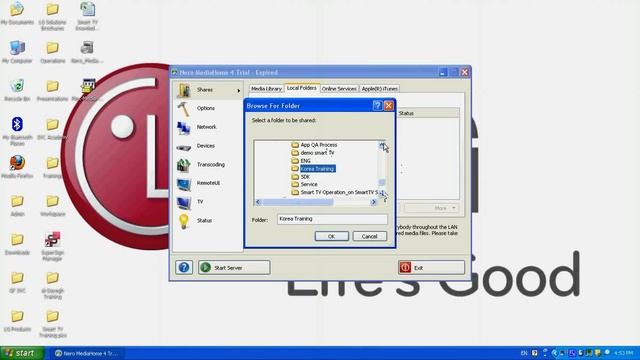Switch to Media Library tab
The image size is (640, 360).
[266, 89]
